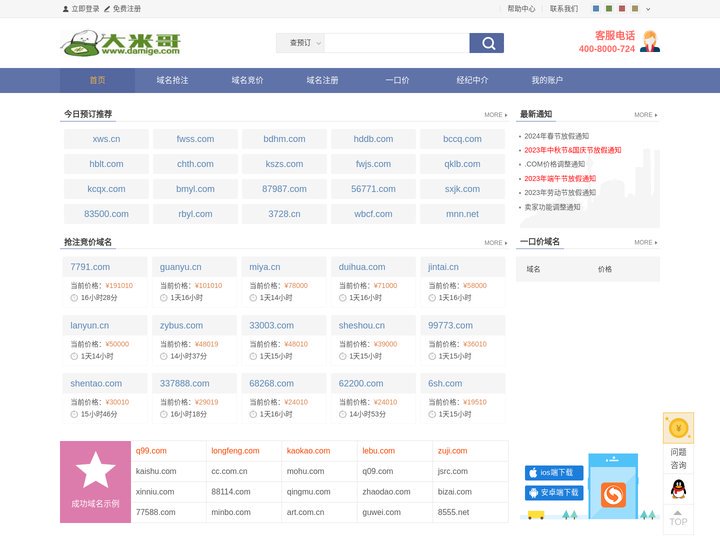Open recommended domain xws.cn
This screenshot has height=540, width=720.
click(107, 139)
